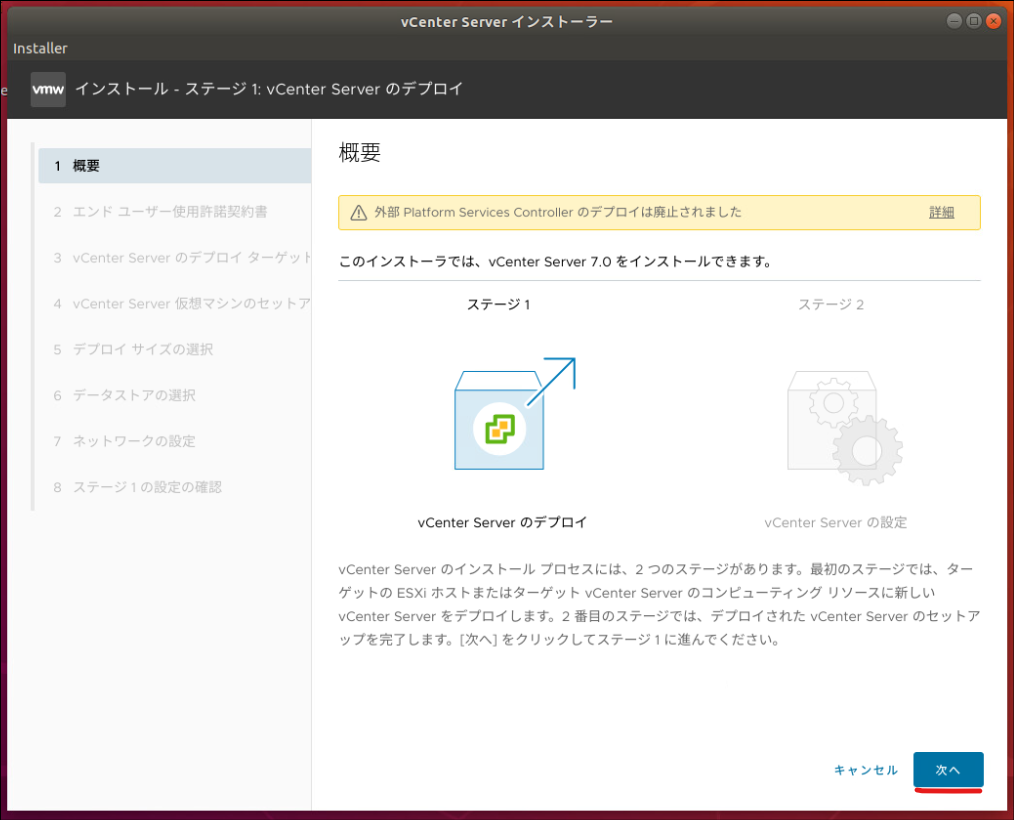The height and width of the screenshot is (820, 1014).
Task: Click the 次へ (Next) button
Action: 948,770
